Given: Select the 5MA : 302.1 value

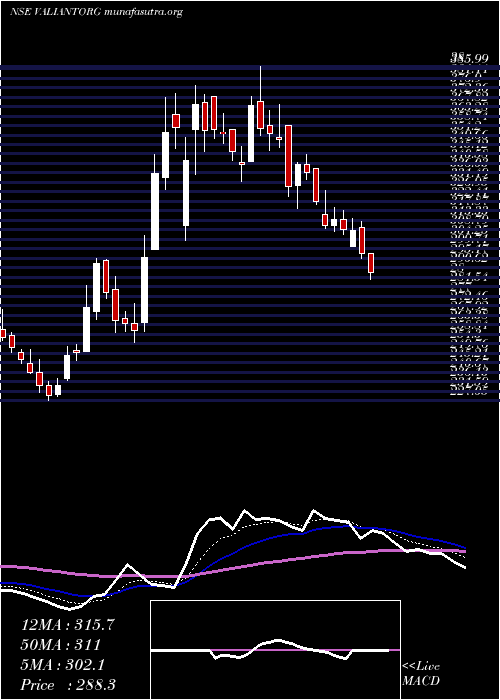Looking at the screenshot, I should 63,665.
